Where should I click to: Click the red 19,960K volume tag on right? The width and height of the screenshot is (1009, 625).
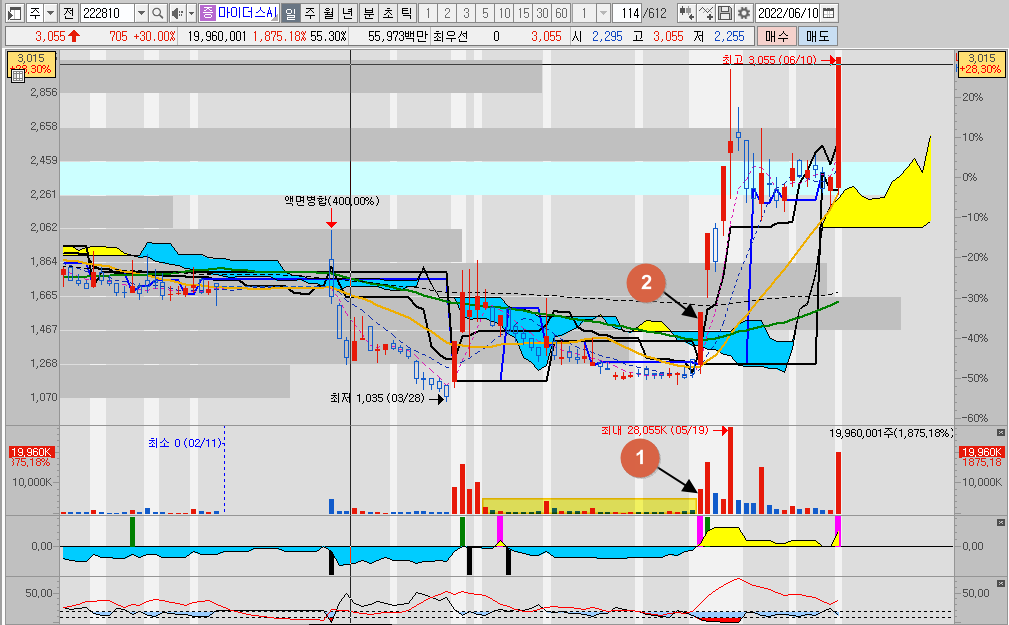[x=981, y=452]
